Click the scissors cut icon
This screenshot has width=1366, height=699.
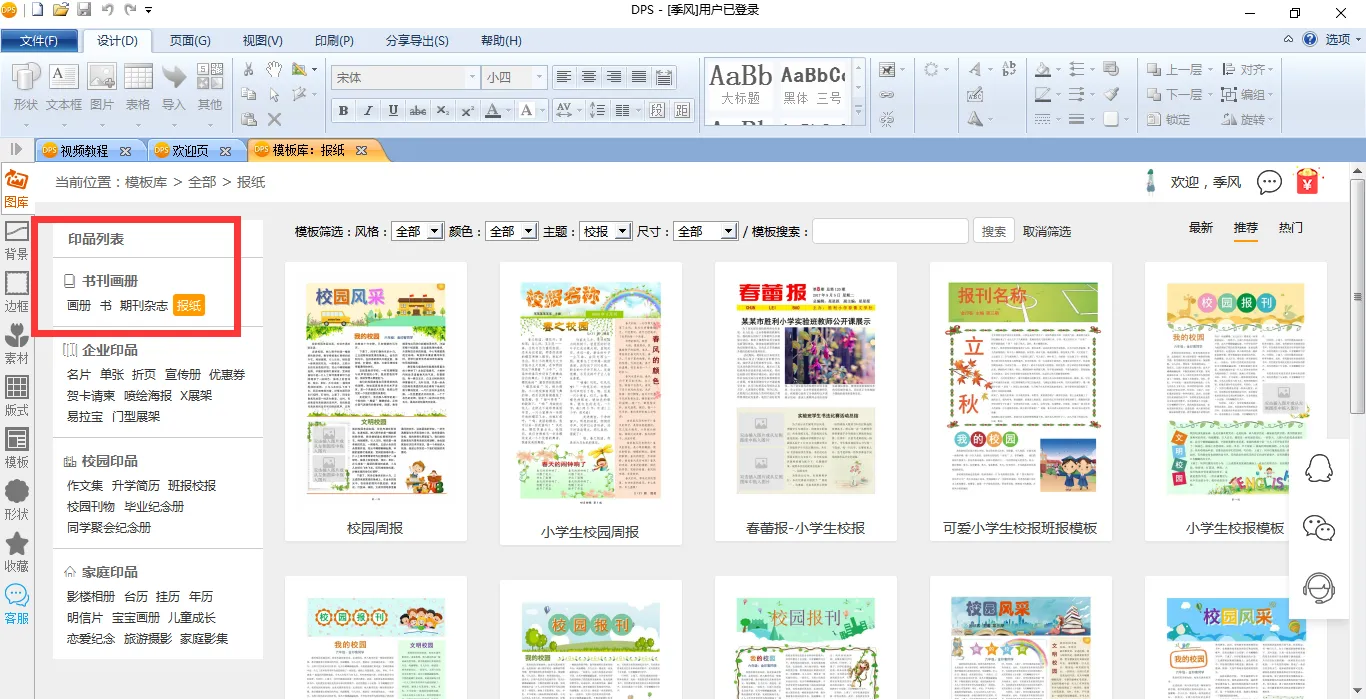pos(249,69)
